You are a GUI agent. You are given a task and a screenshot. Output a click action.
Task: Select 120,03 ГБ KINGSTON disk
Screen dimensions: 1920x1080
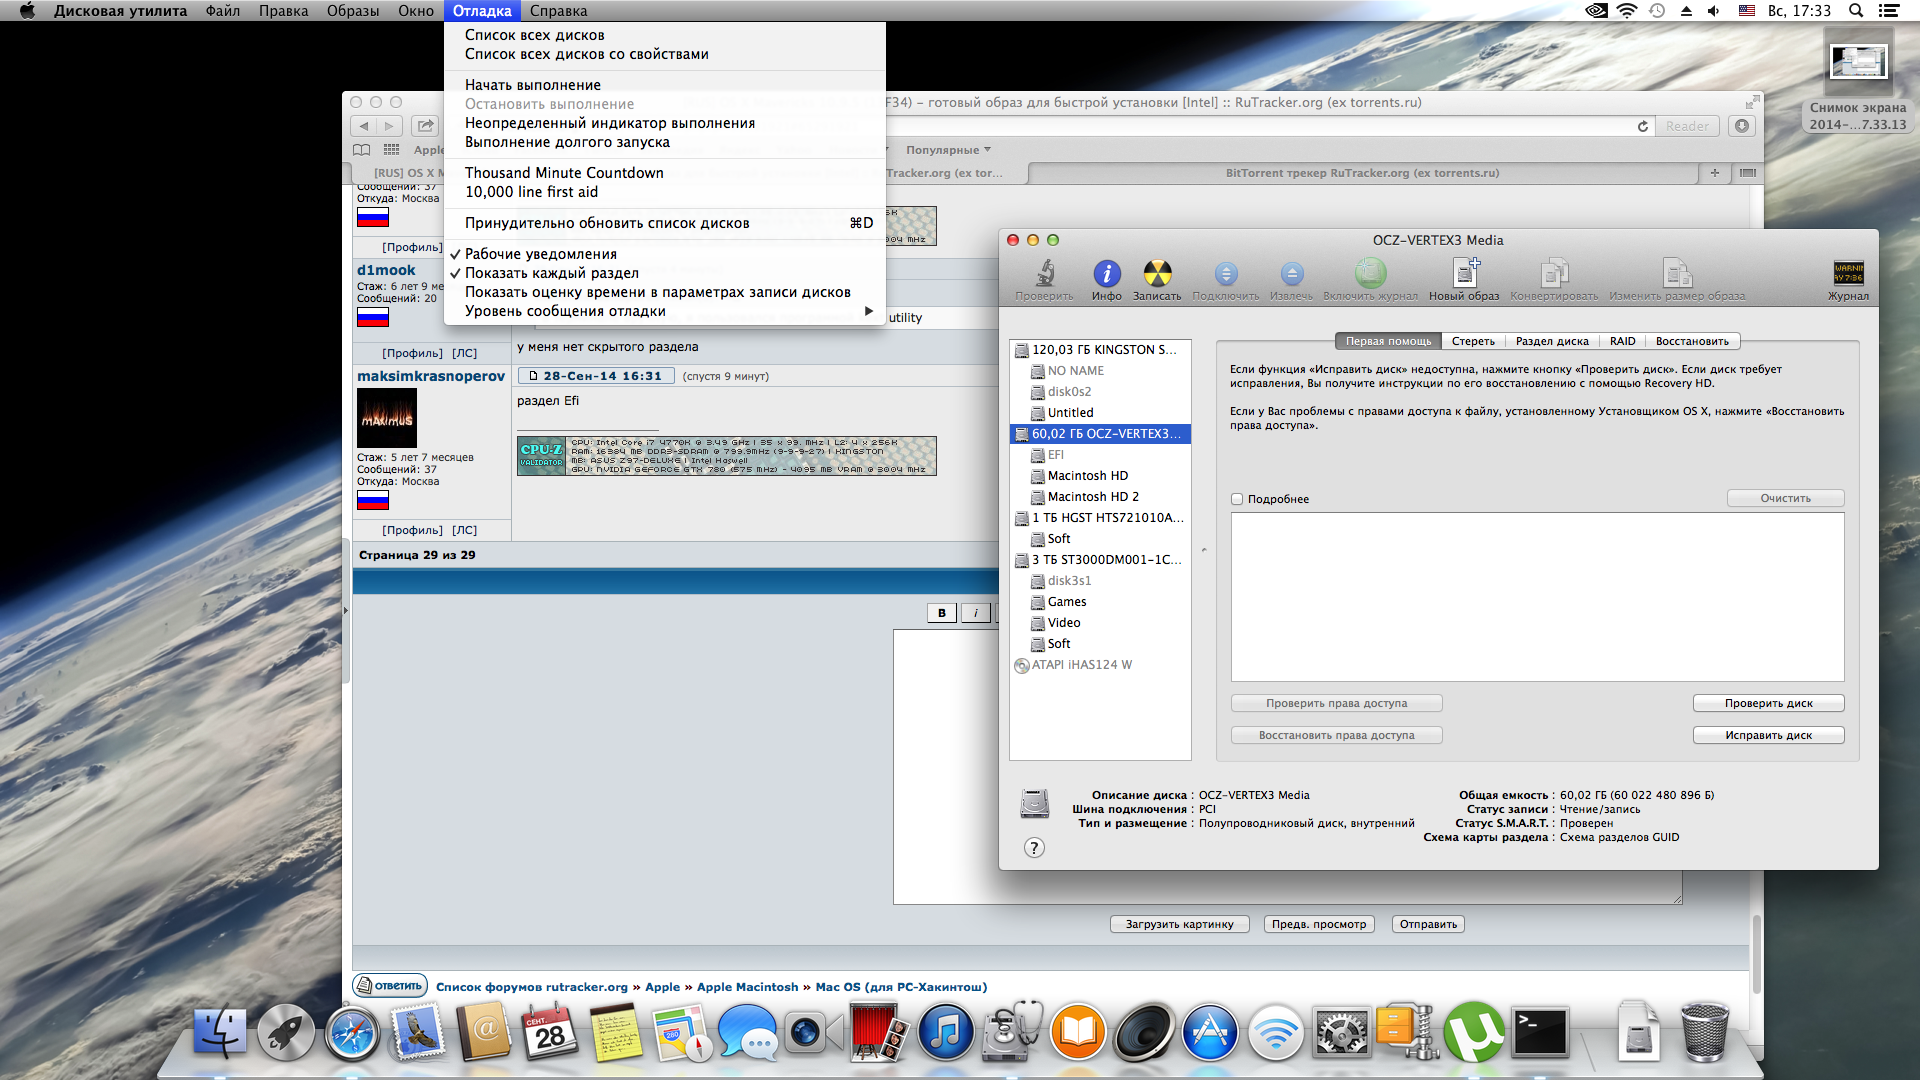point(1100,350)
